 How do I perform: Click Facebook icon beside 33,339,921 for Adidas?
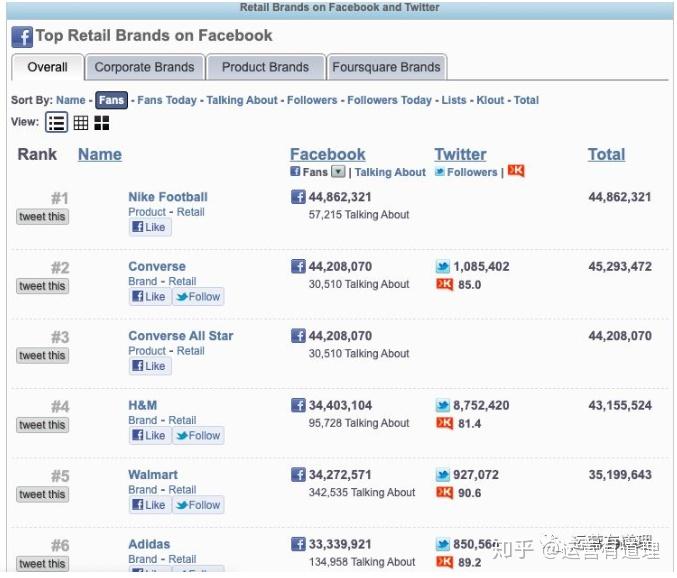point(298,544)
